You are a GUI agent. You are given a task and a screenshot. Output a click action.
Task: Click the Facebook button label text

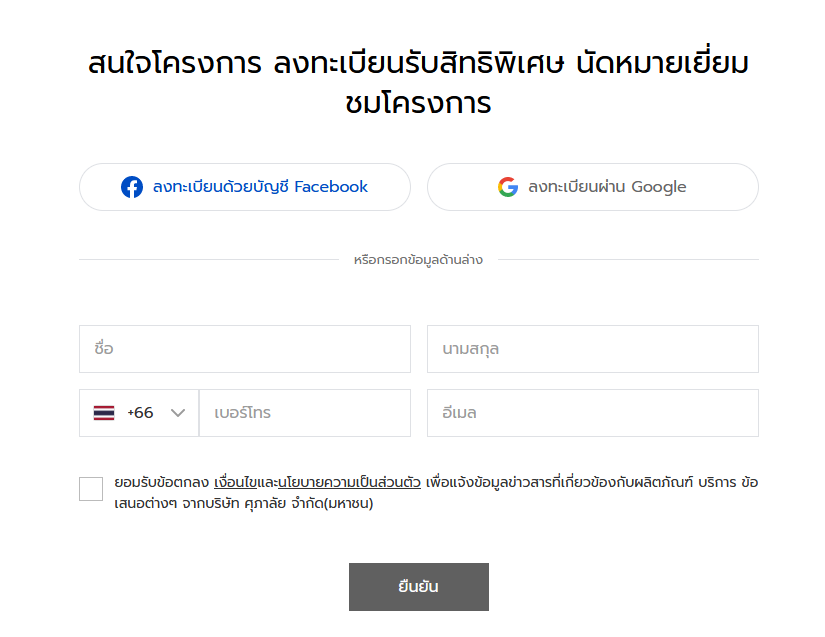pyautogui.click(x=260, y=187)
